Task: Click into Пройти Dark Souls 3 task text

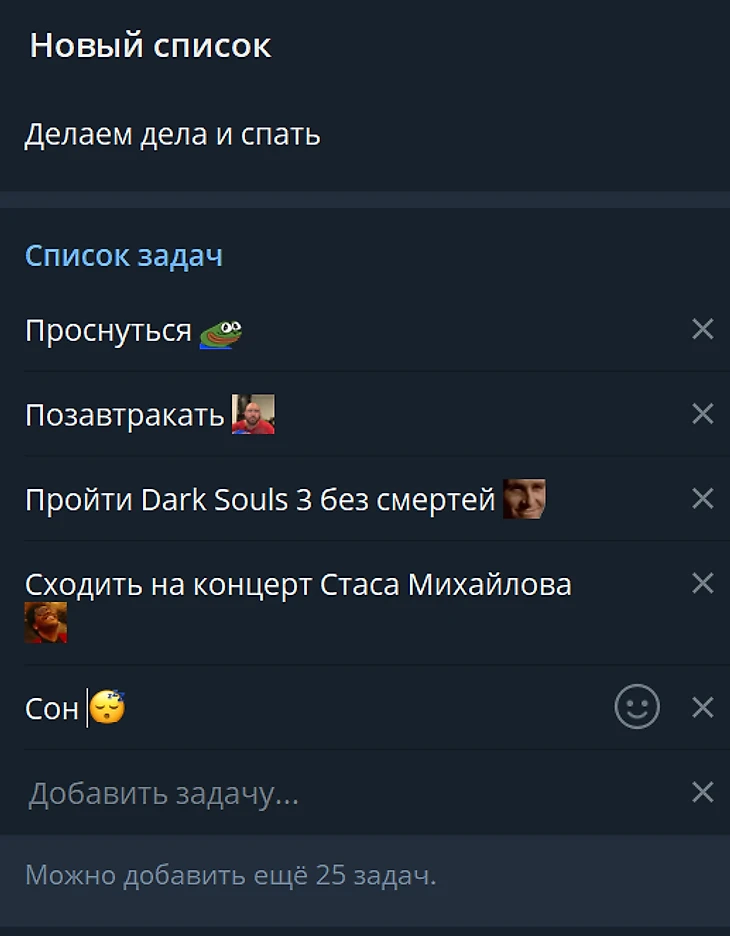Action: pyautogui.click(x=260, y=500)
